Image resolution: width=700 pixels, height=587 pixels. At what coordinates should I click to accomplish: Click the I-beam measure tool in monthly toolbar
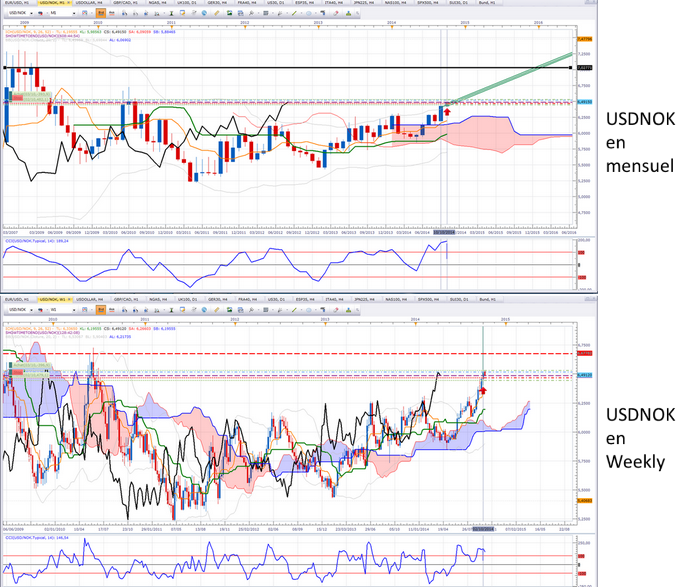(x=171, y=13)
